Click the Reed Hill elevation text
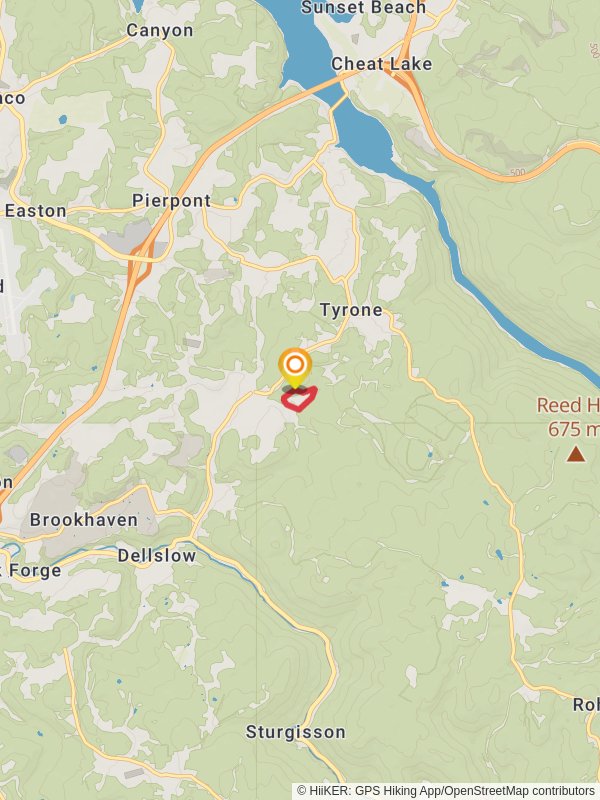The image size is (600, 800). (x=572, y=429)
